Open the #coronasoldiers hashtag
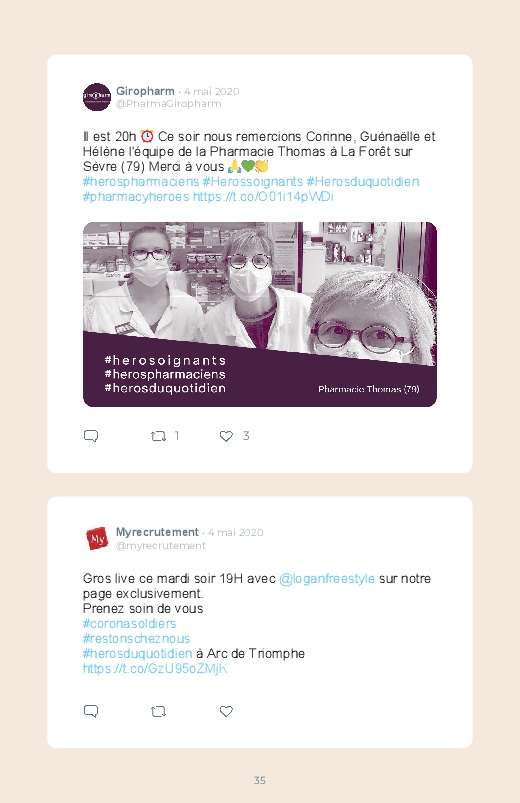Screen dimensions: 520x803 click(x=130, y=624)
